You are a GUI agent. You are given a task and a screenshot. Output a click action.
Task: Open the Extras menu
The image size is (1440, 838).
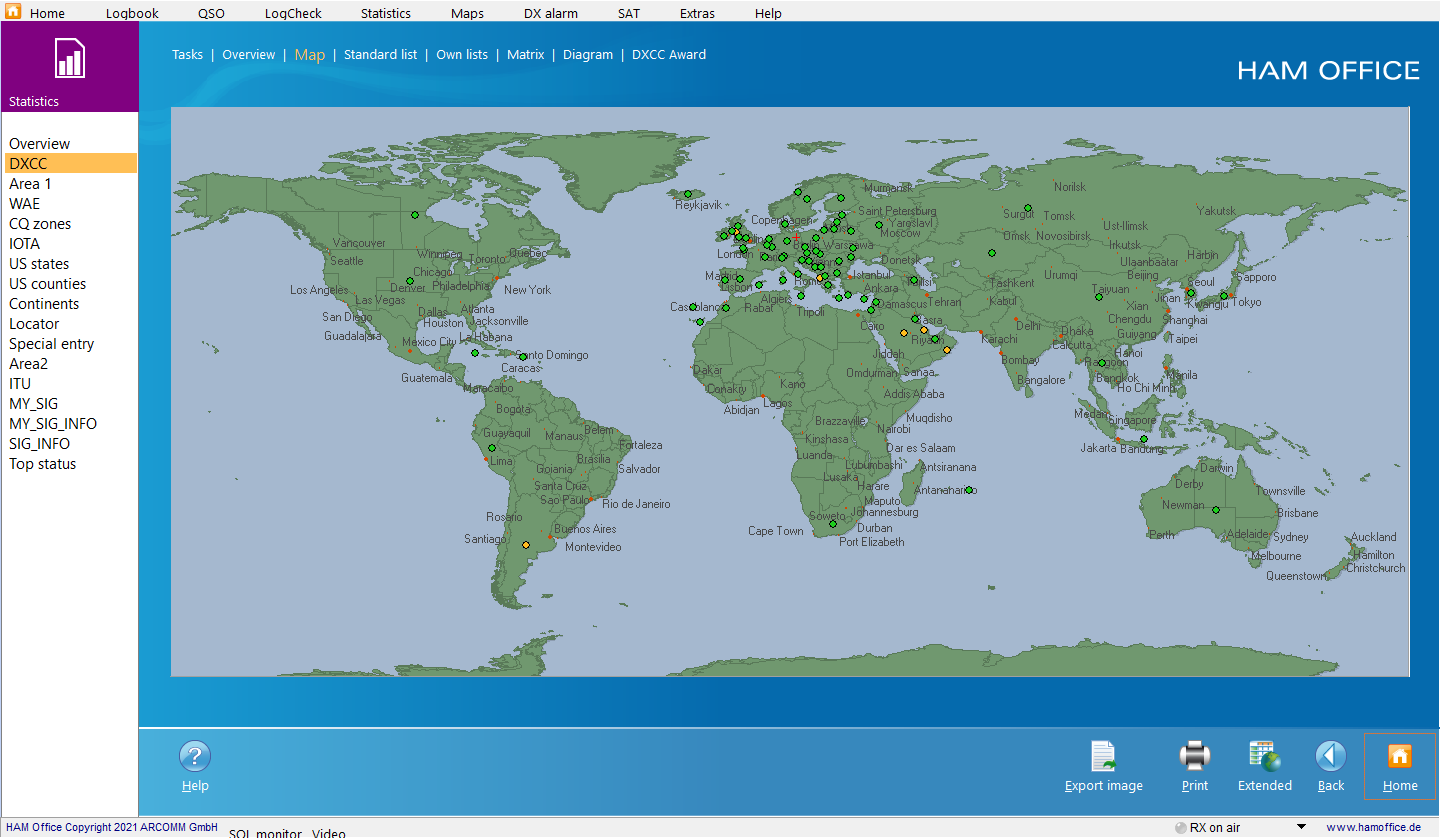[x=697, y=13]
